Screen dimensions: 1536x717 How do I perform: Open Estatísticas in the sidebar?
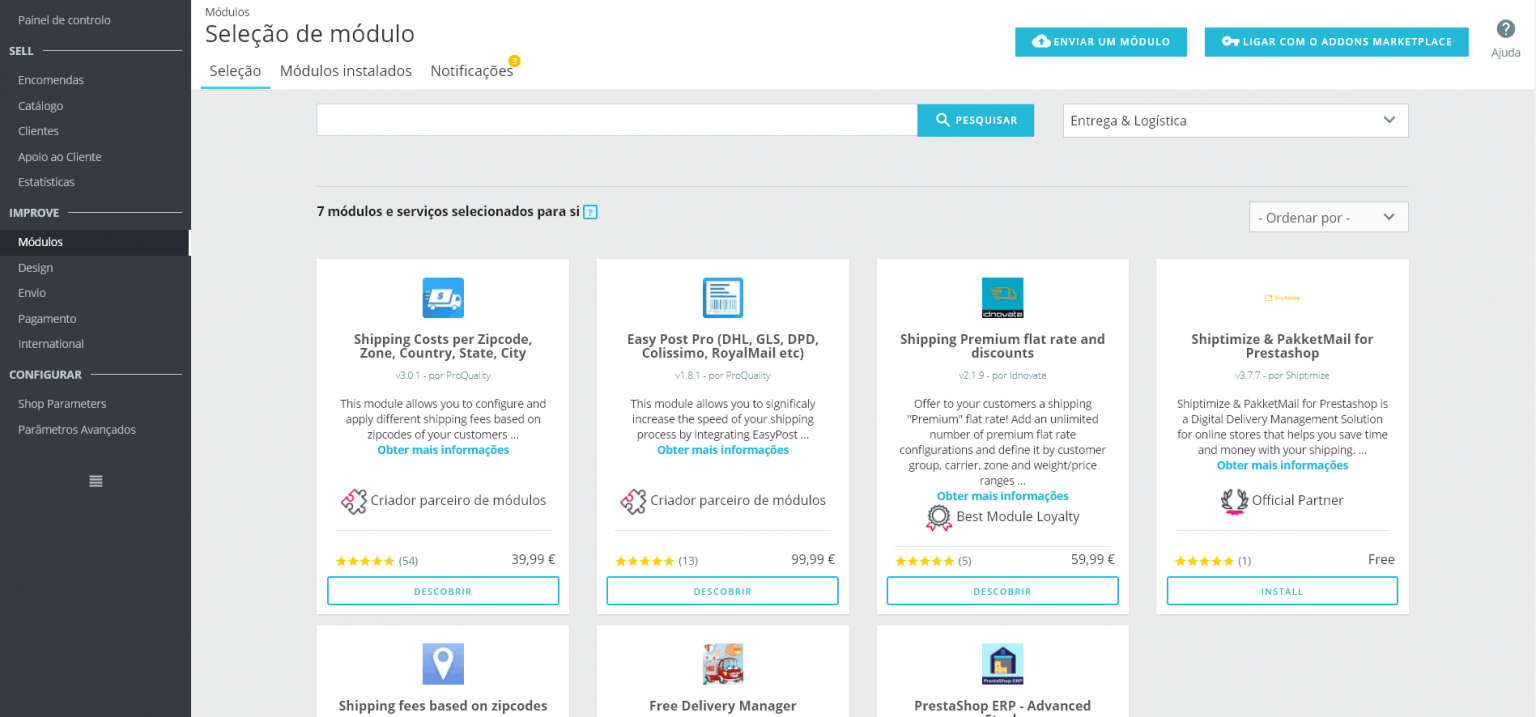click(46, 182)
